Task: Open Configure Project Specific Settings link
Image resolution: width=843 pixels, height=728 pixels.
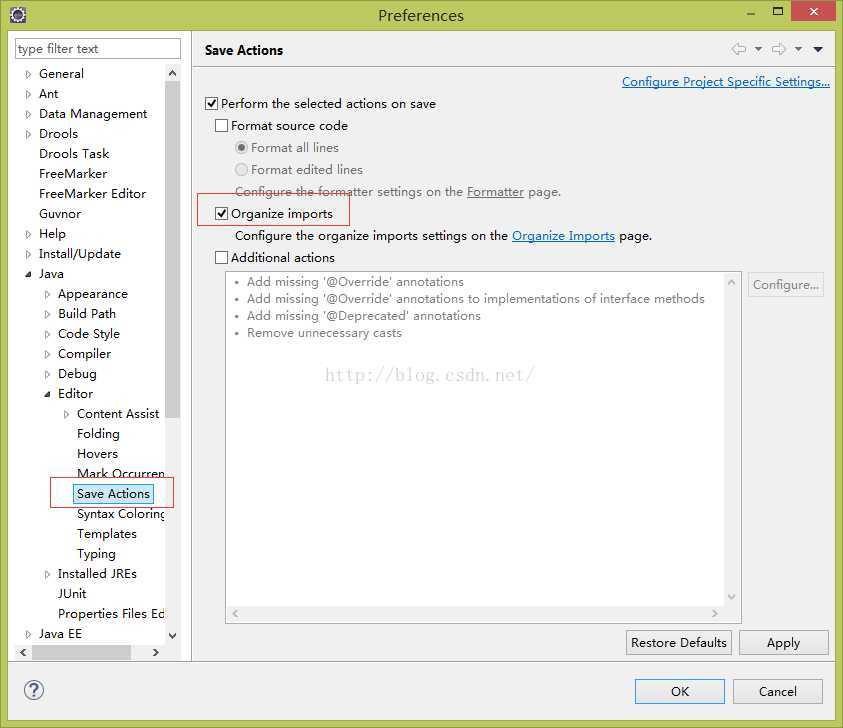Action: tap(726, 82)
